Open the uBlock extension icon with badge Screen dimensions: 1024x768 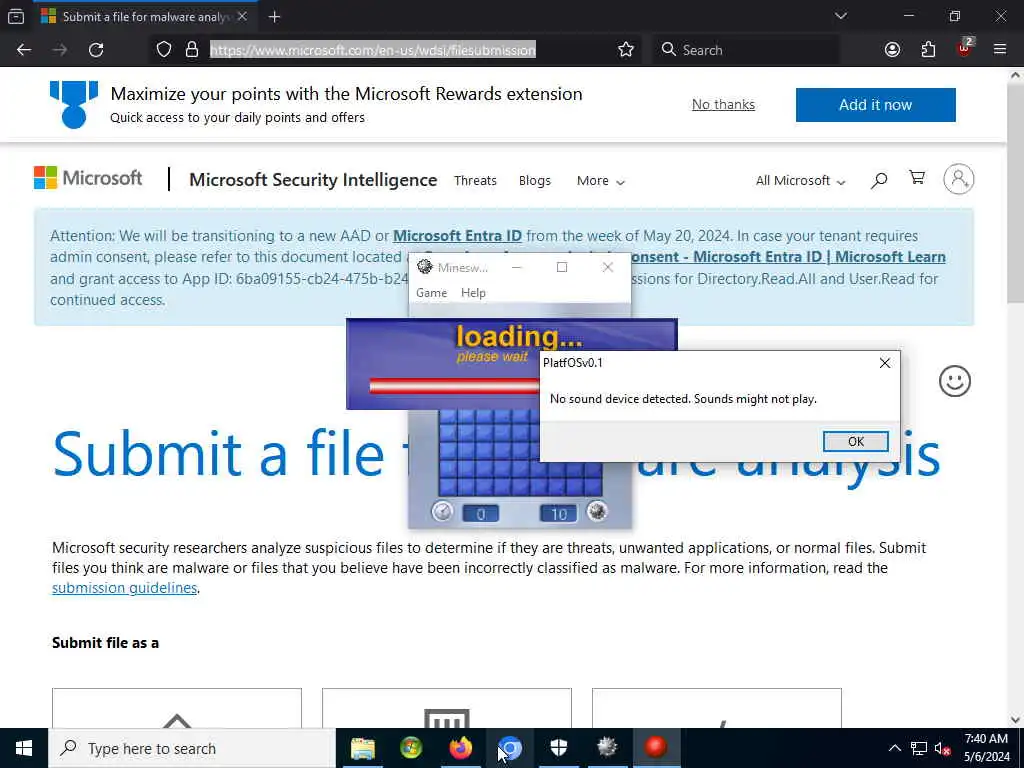(x=965, y=48)
